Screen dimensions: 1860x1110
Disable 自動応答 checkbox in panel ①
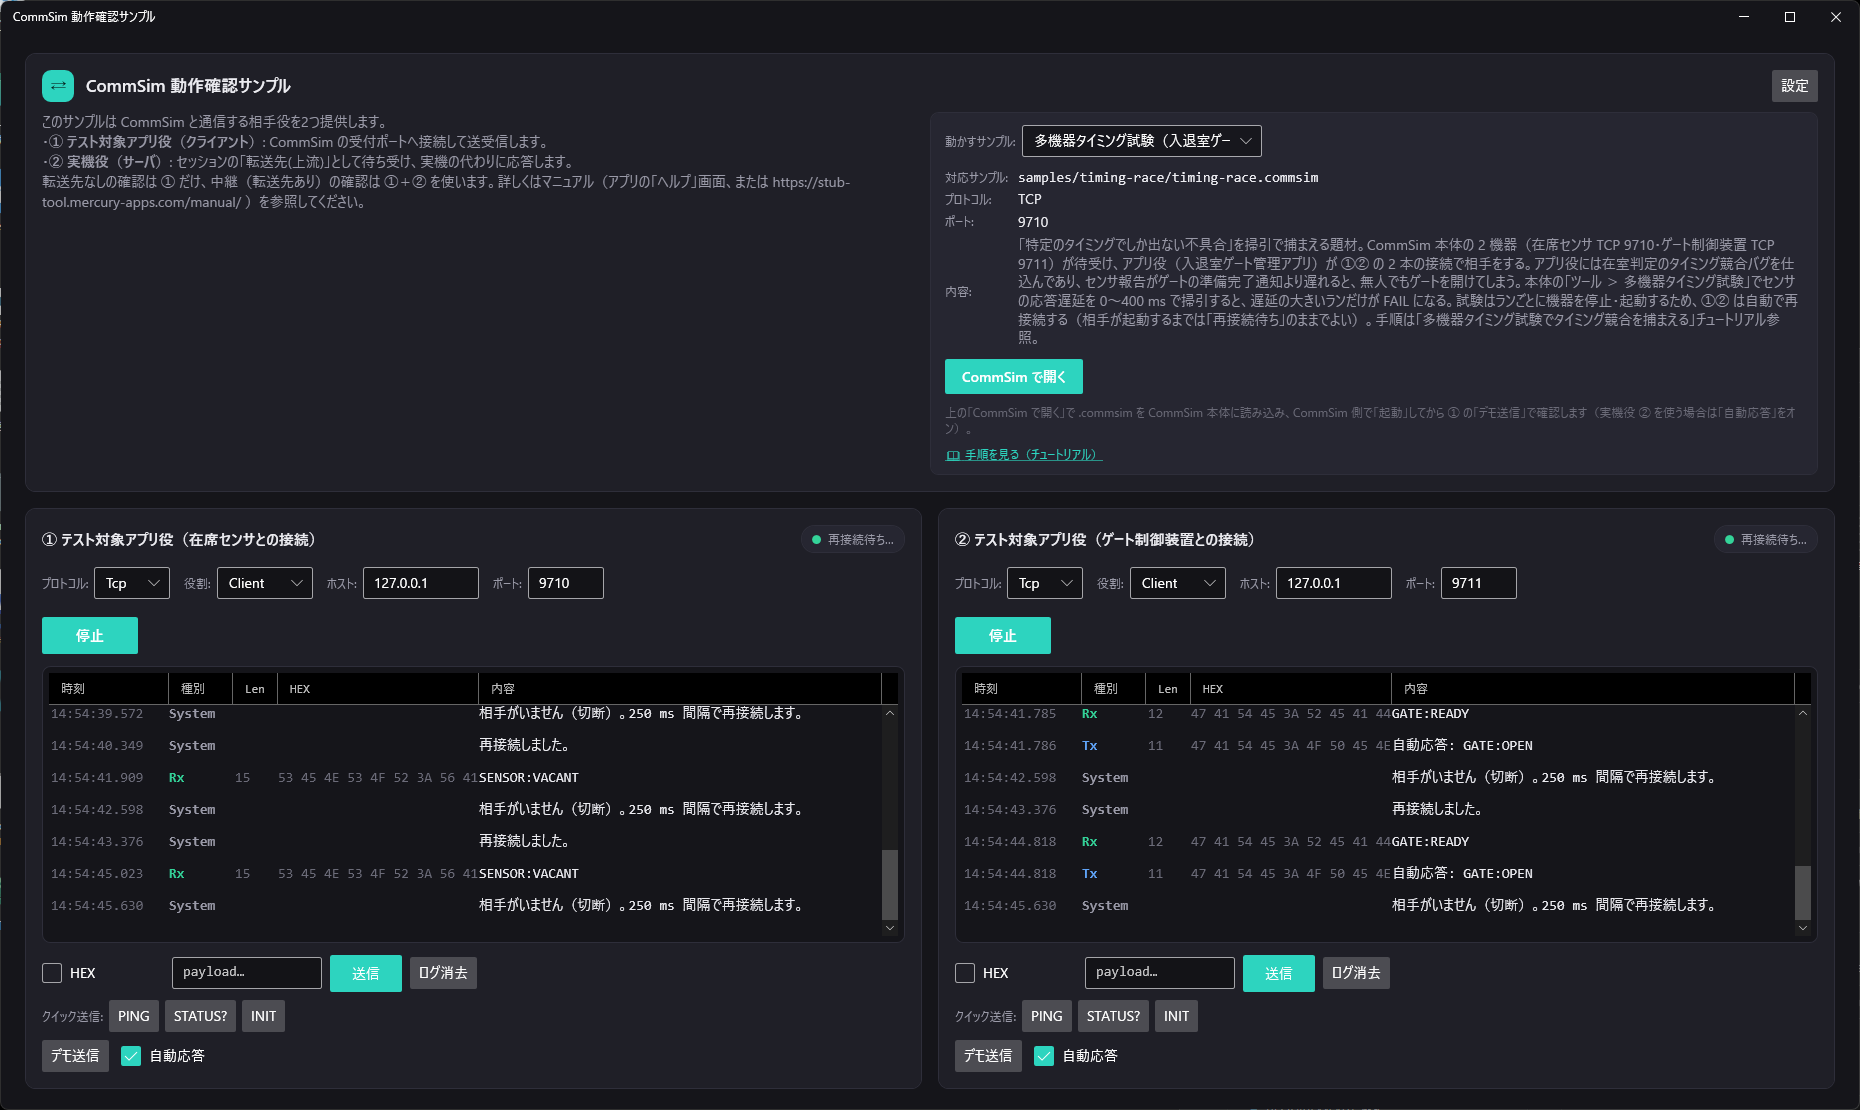click(131, 1056)
